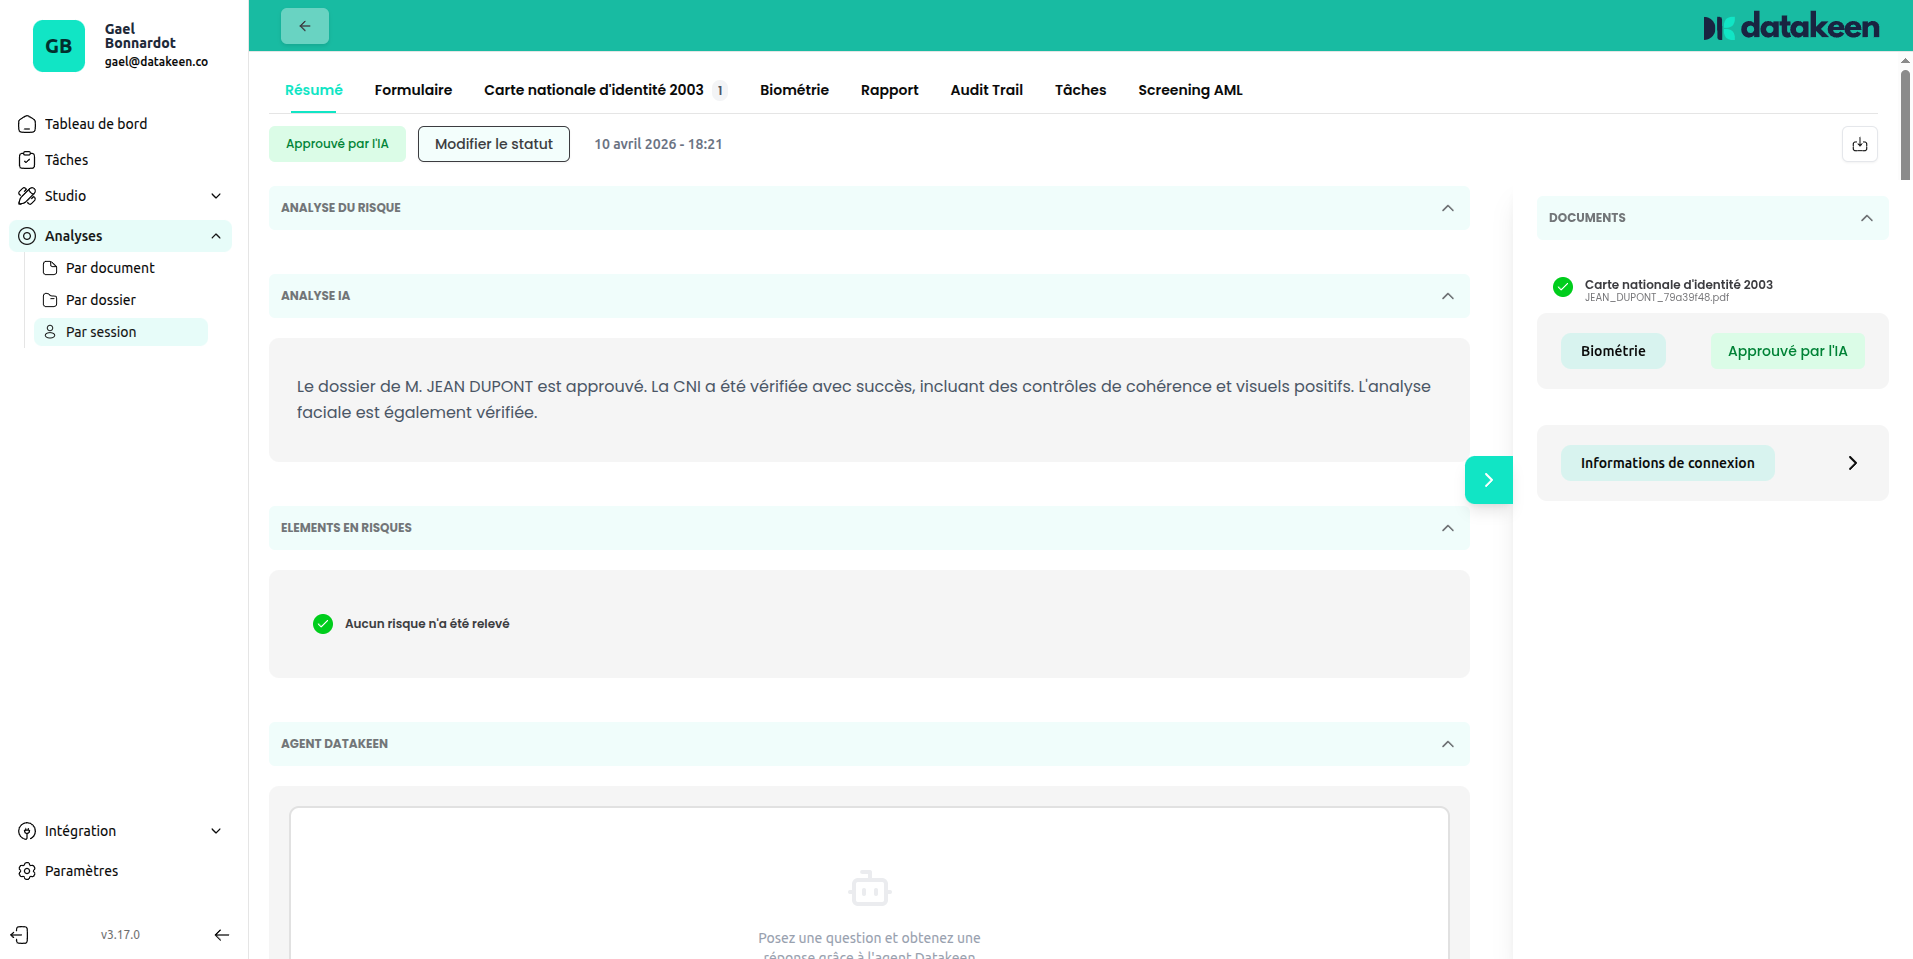This screenshot has width=1913, height=959.
Task: Expand the Intégration submenu
Action: (x=216, y=831)
